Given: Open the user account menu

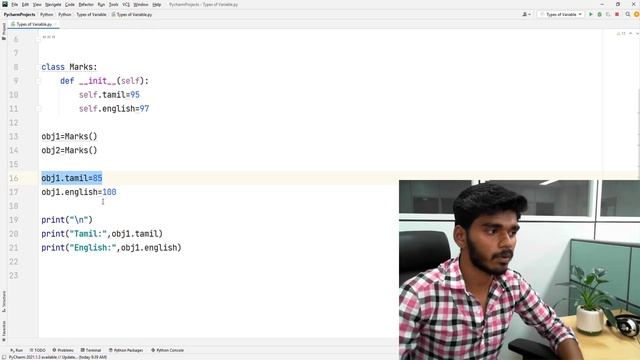Looking at the screenshot, I should point(527,14).
